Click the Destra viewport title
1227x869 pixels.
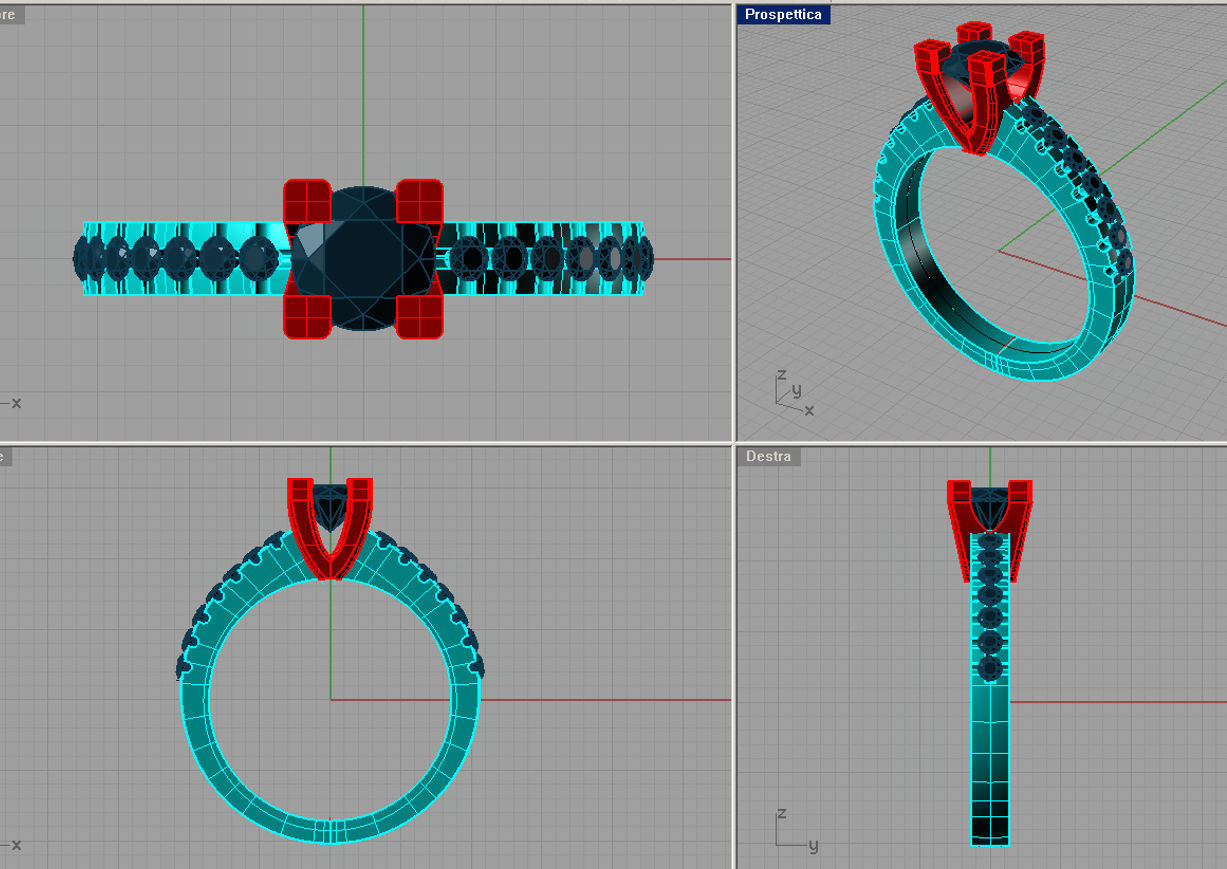[x=768, y=456]
